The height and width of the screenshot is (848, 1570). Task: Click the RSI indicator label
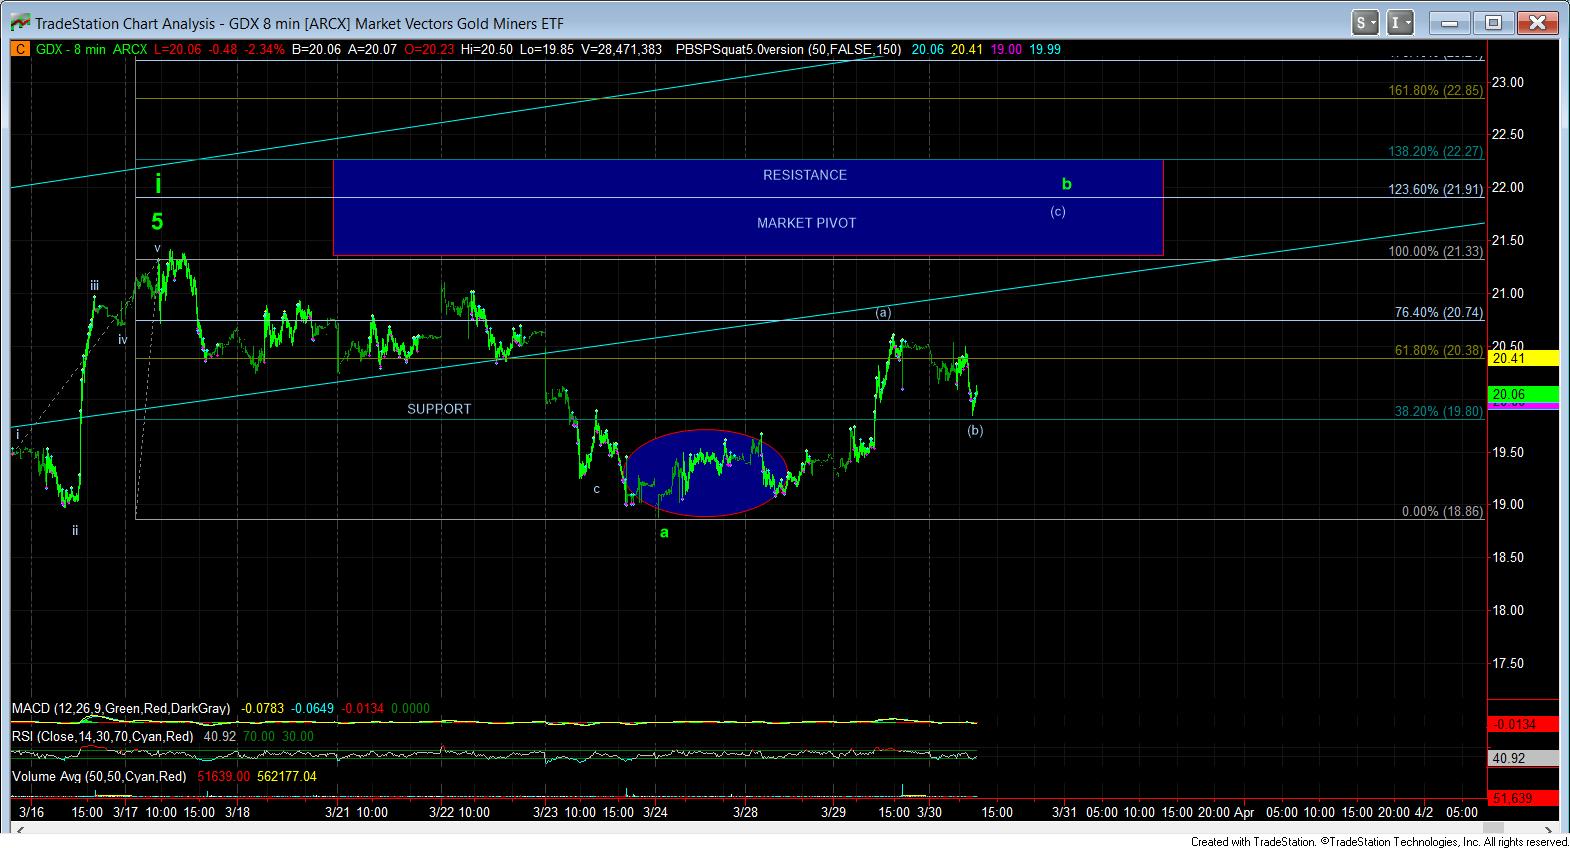point(102,736)
